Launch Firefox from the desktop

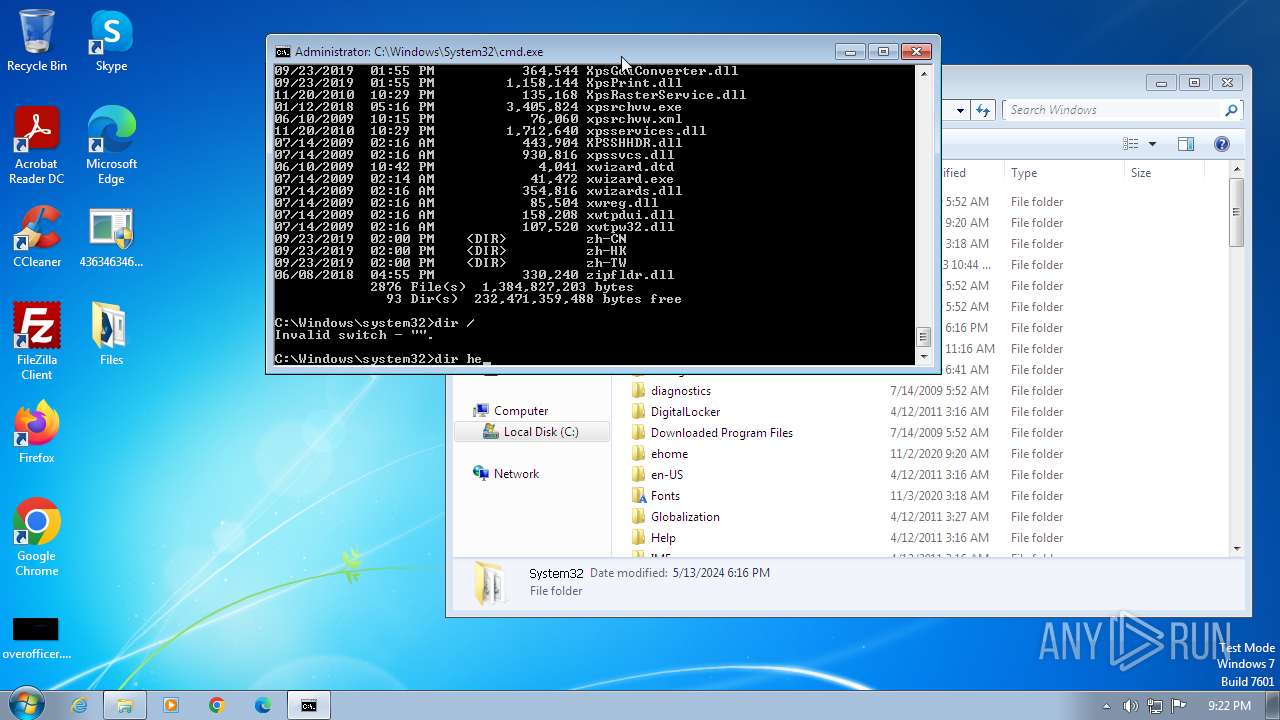pos(37,432)
